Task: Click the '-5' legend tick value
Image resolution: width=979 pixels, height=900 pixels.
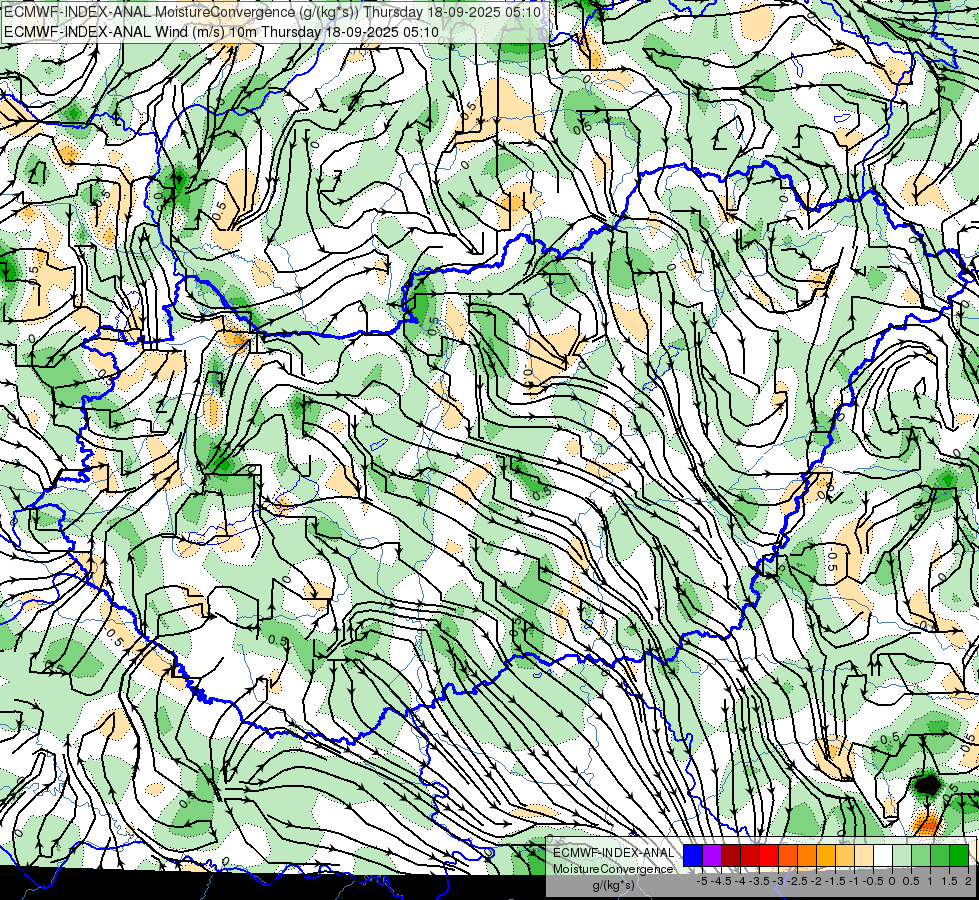Action: (702, 881)
